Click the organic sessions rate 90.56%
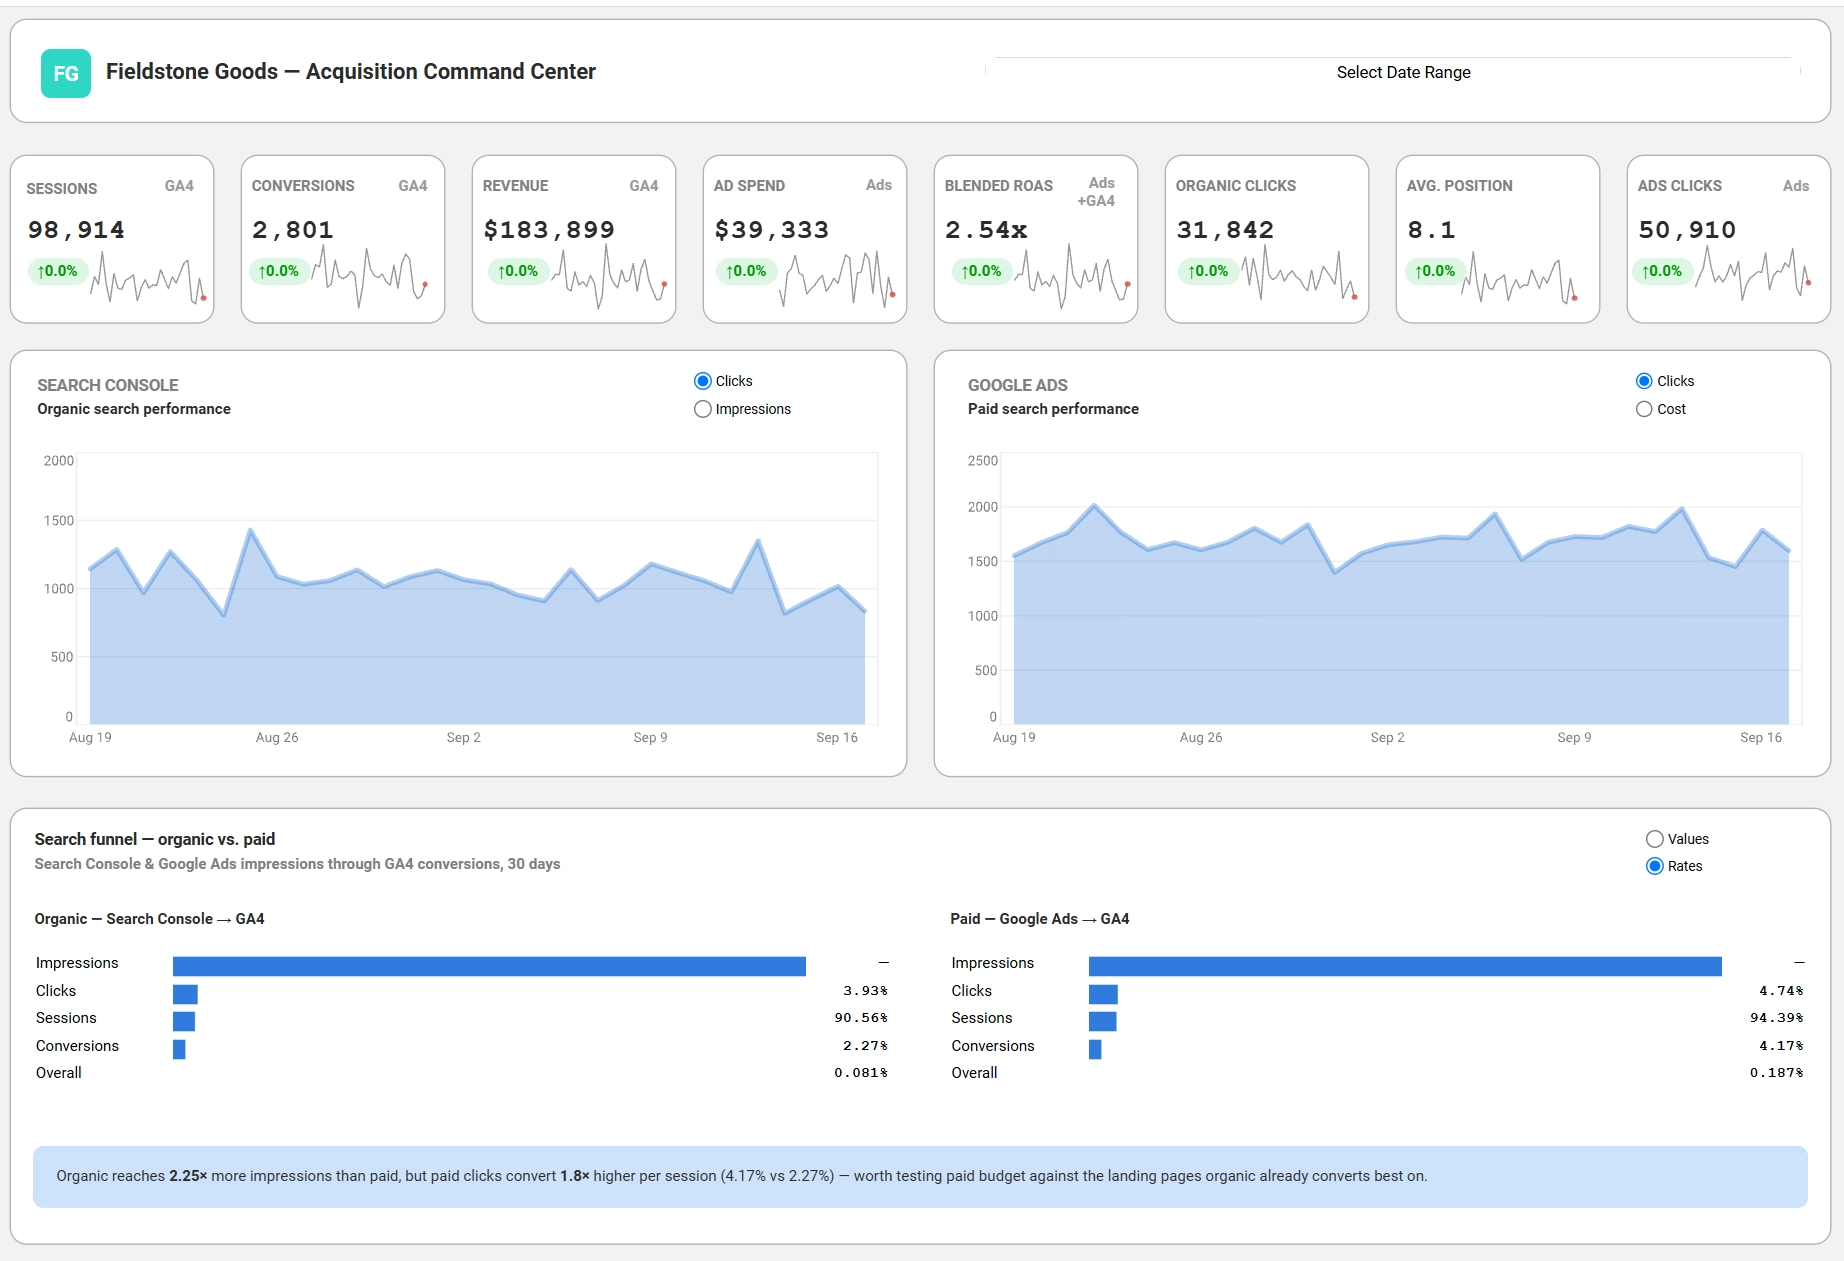Viewport: 1844px width, 1261px height. tap(861, 1018)
